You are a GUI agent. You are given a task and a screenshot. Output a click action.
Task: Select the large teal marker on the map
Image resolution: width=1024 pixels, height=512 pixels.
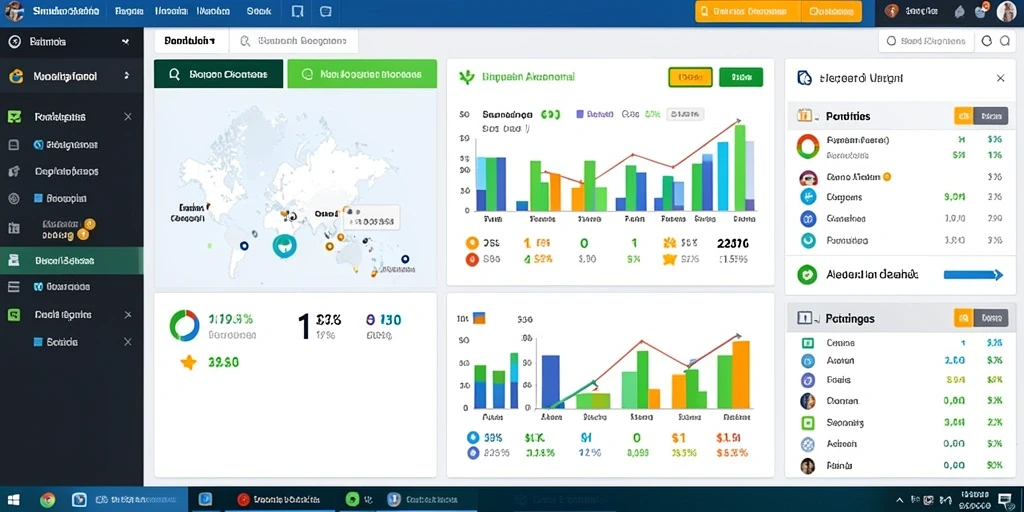(x=284, y=245)
